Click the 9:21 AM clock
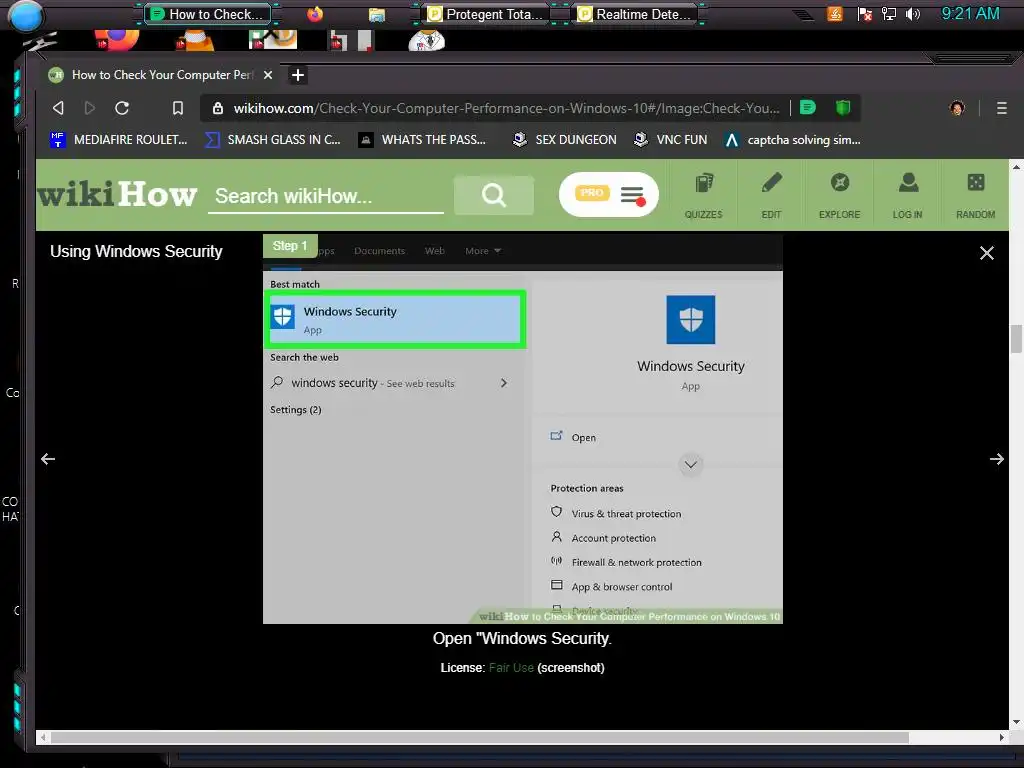The width and height of the screenshot is (1024, 768). (970, 13)
